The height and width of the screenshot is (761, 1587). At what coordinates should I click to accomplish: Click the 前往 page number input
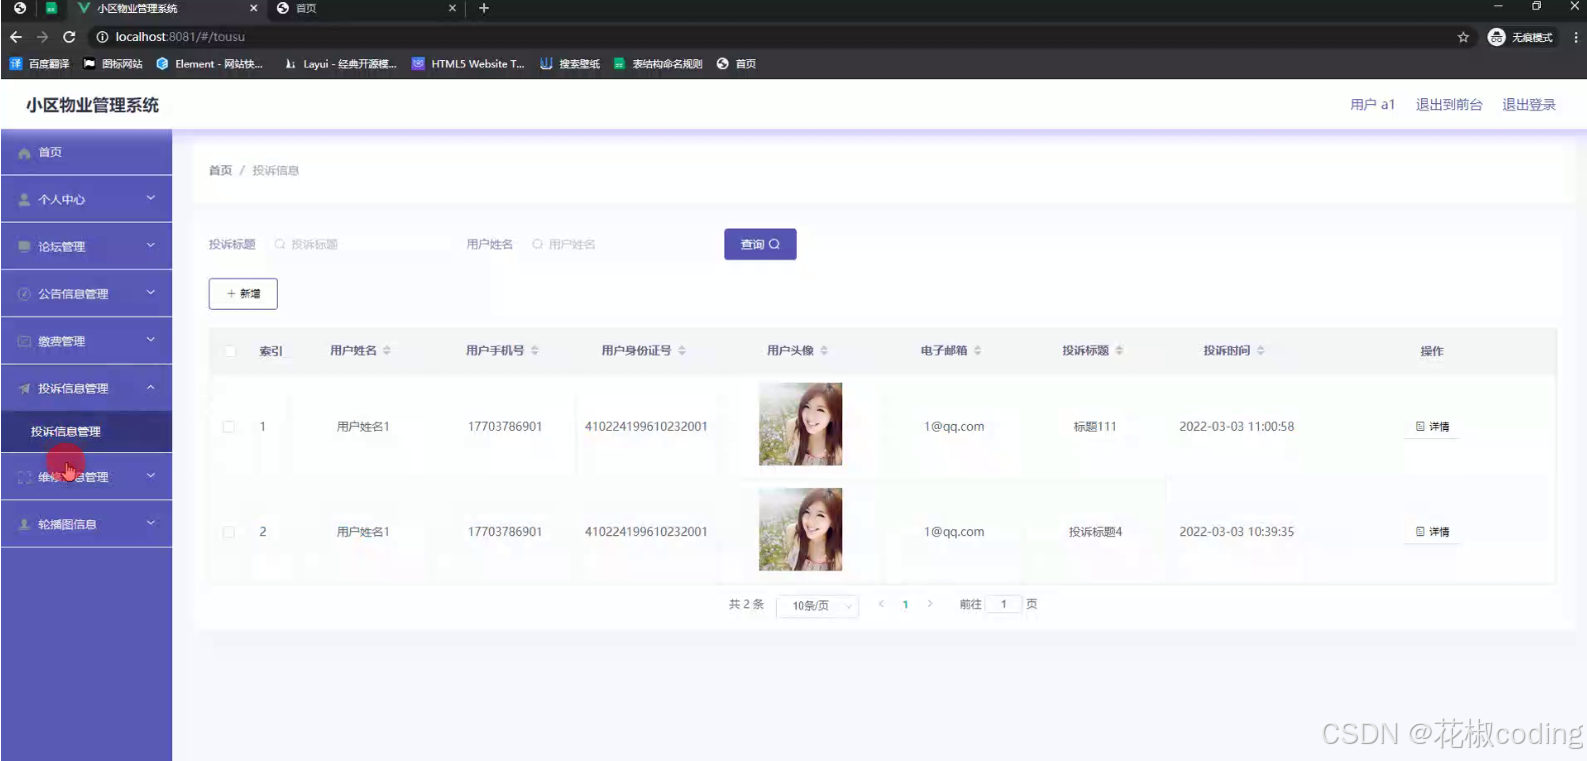1003,604
